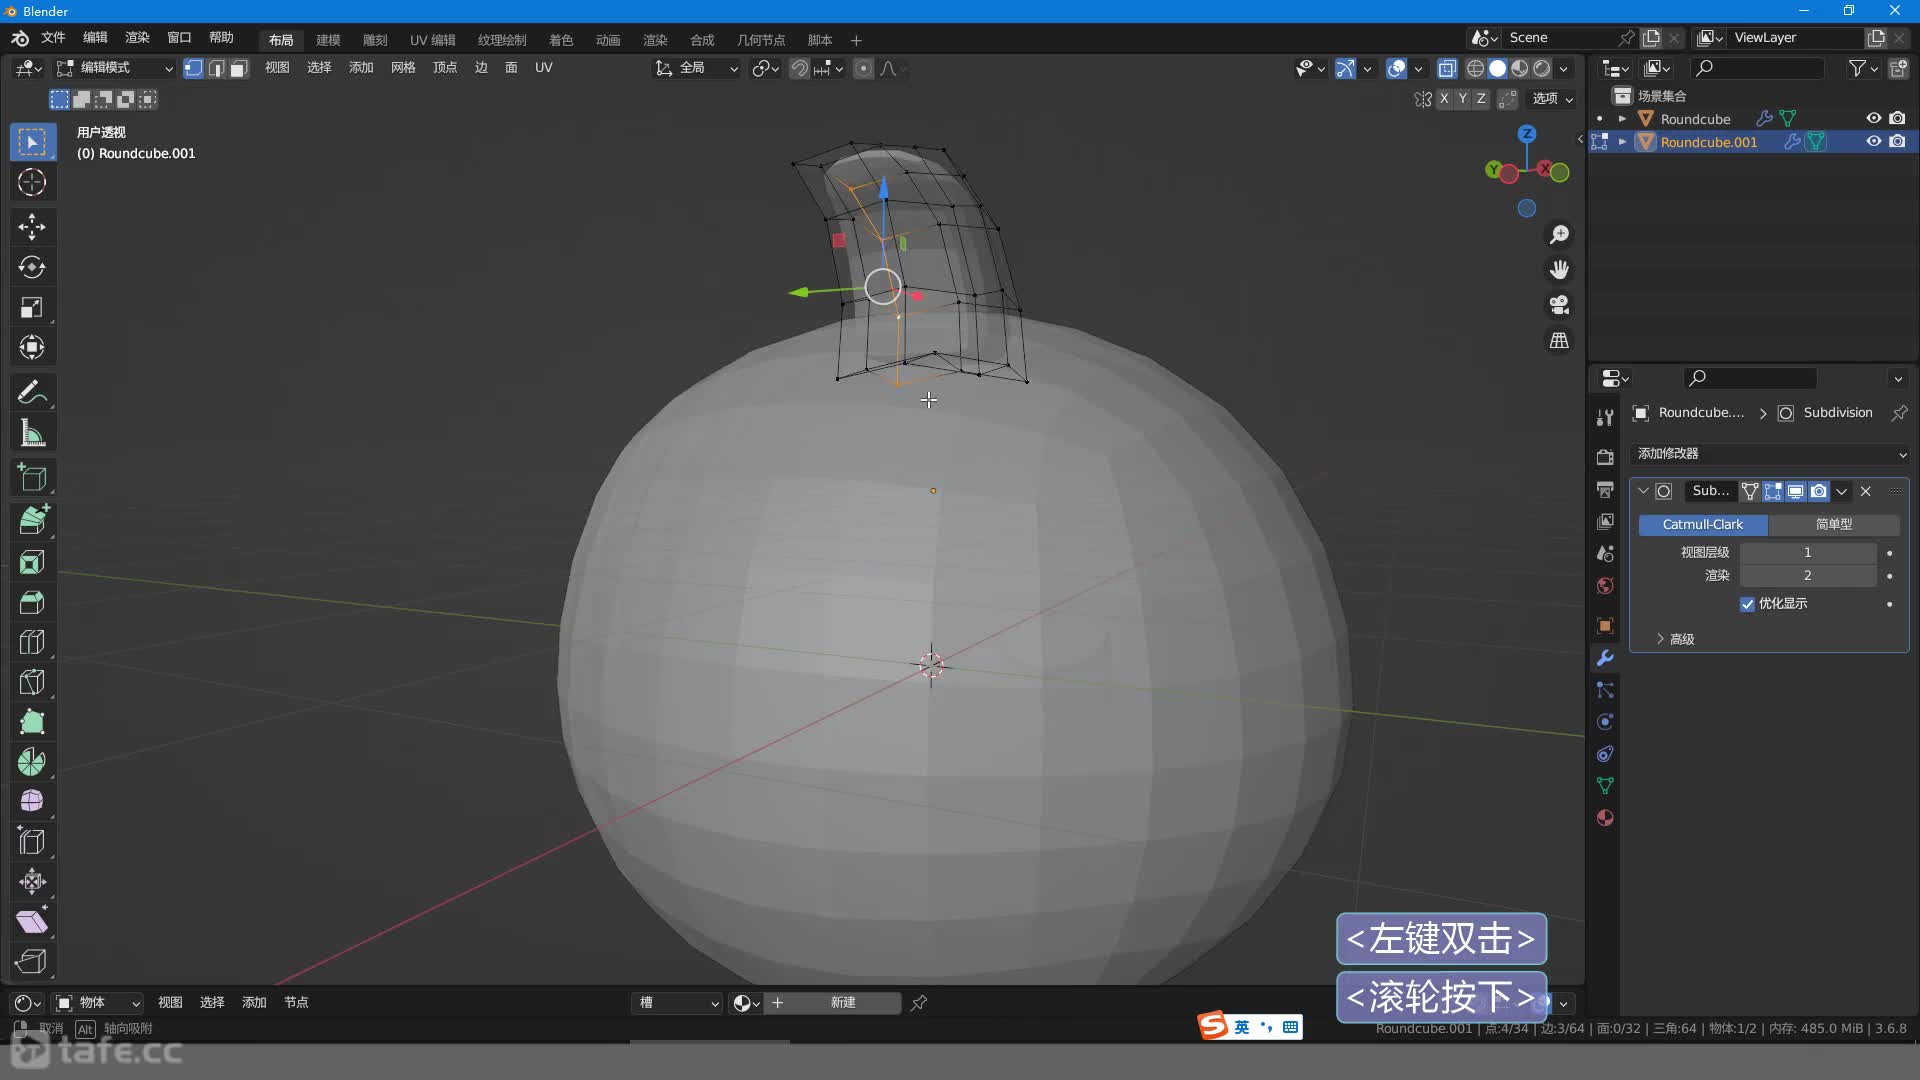The height and width of the screenshot is (1080, 1920).
Task: Switch to the Modeling (建模) workspace tab
Action: [x=328, y=40]
